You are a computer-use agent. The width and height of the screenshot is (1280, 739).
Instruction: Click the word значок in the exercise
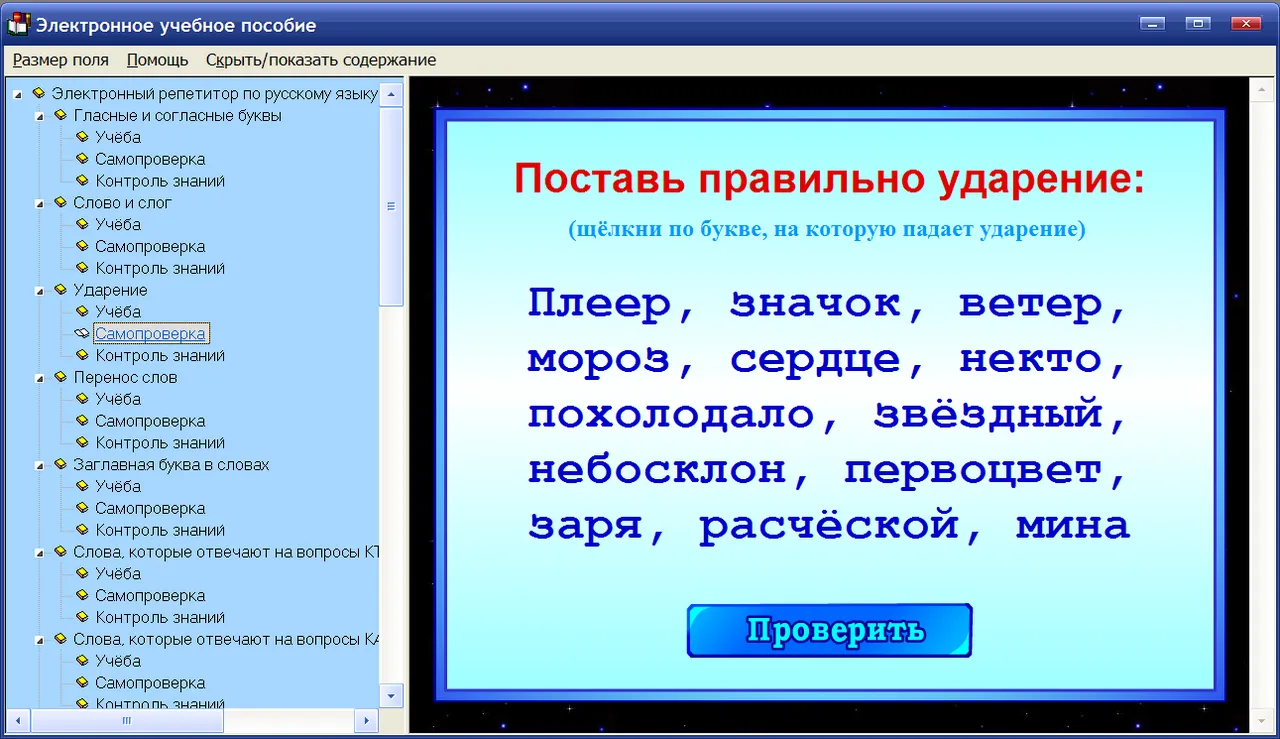pos(815,304)
